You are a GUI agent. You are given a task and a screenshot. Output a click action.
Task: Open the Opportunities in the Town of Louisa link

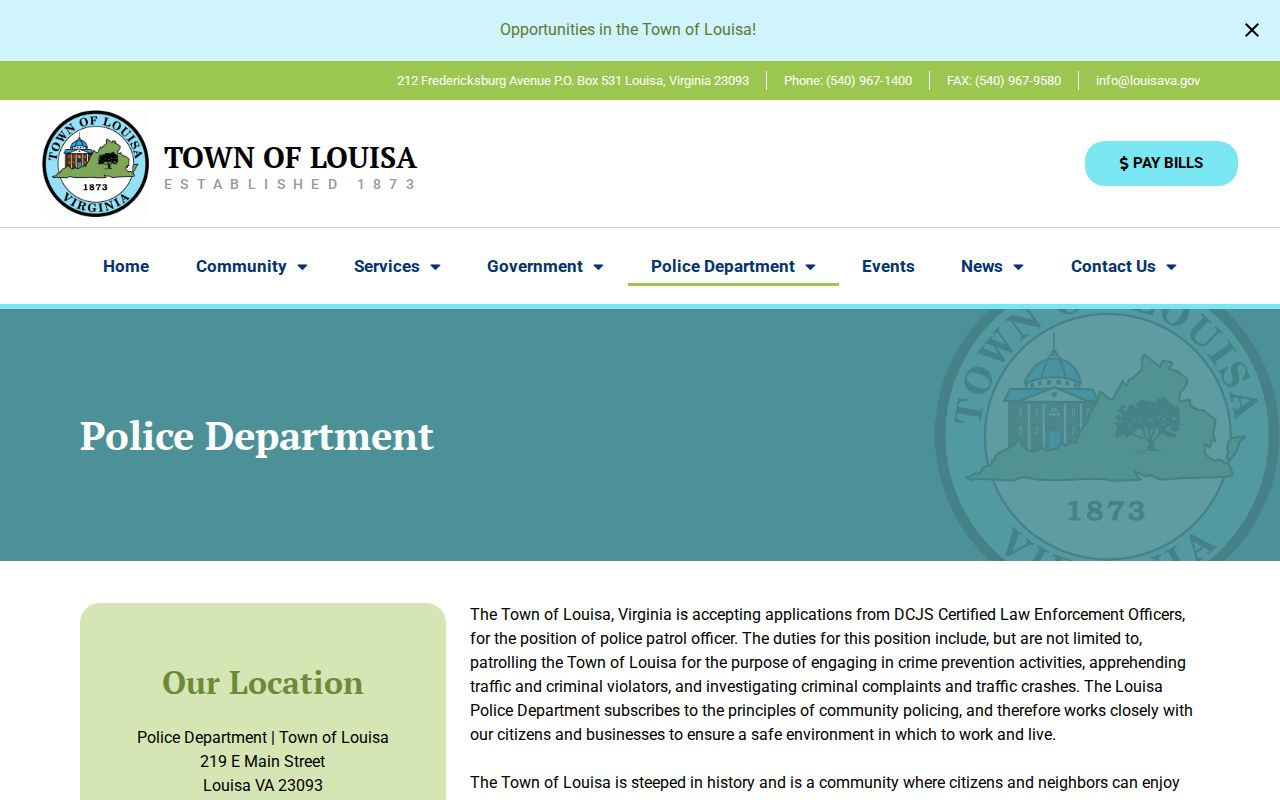click(x=628, y=30)
